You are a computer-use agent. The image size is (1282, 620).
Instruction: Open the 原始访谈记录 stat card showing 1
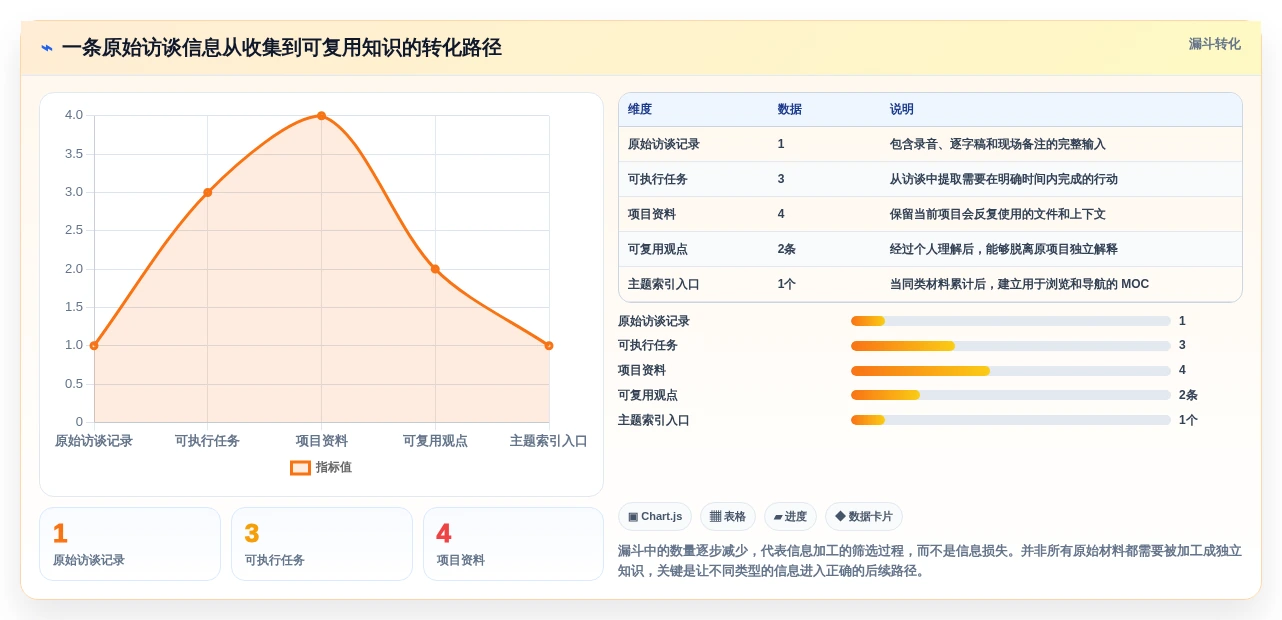[130, 544]
